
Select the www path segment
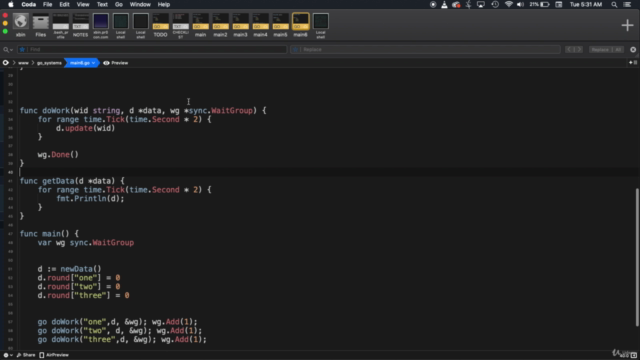coord(23,63)
